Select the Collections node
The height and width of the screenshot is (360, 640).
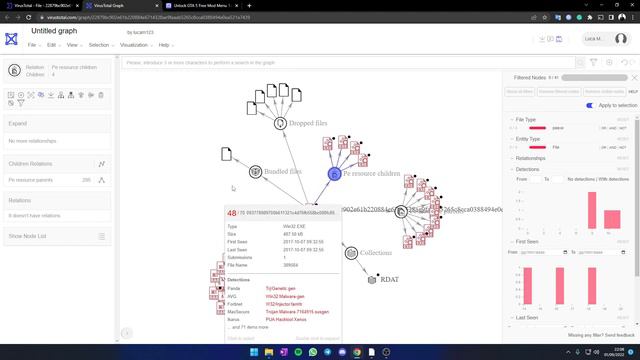click(x=351, y=253)
